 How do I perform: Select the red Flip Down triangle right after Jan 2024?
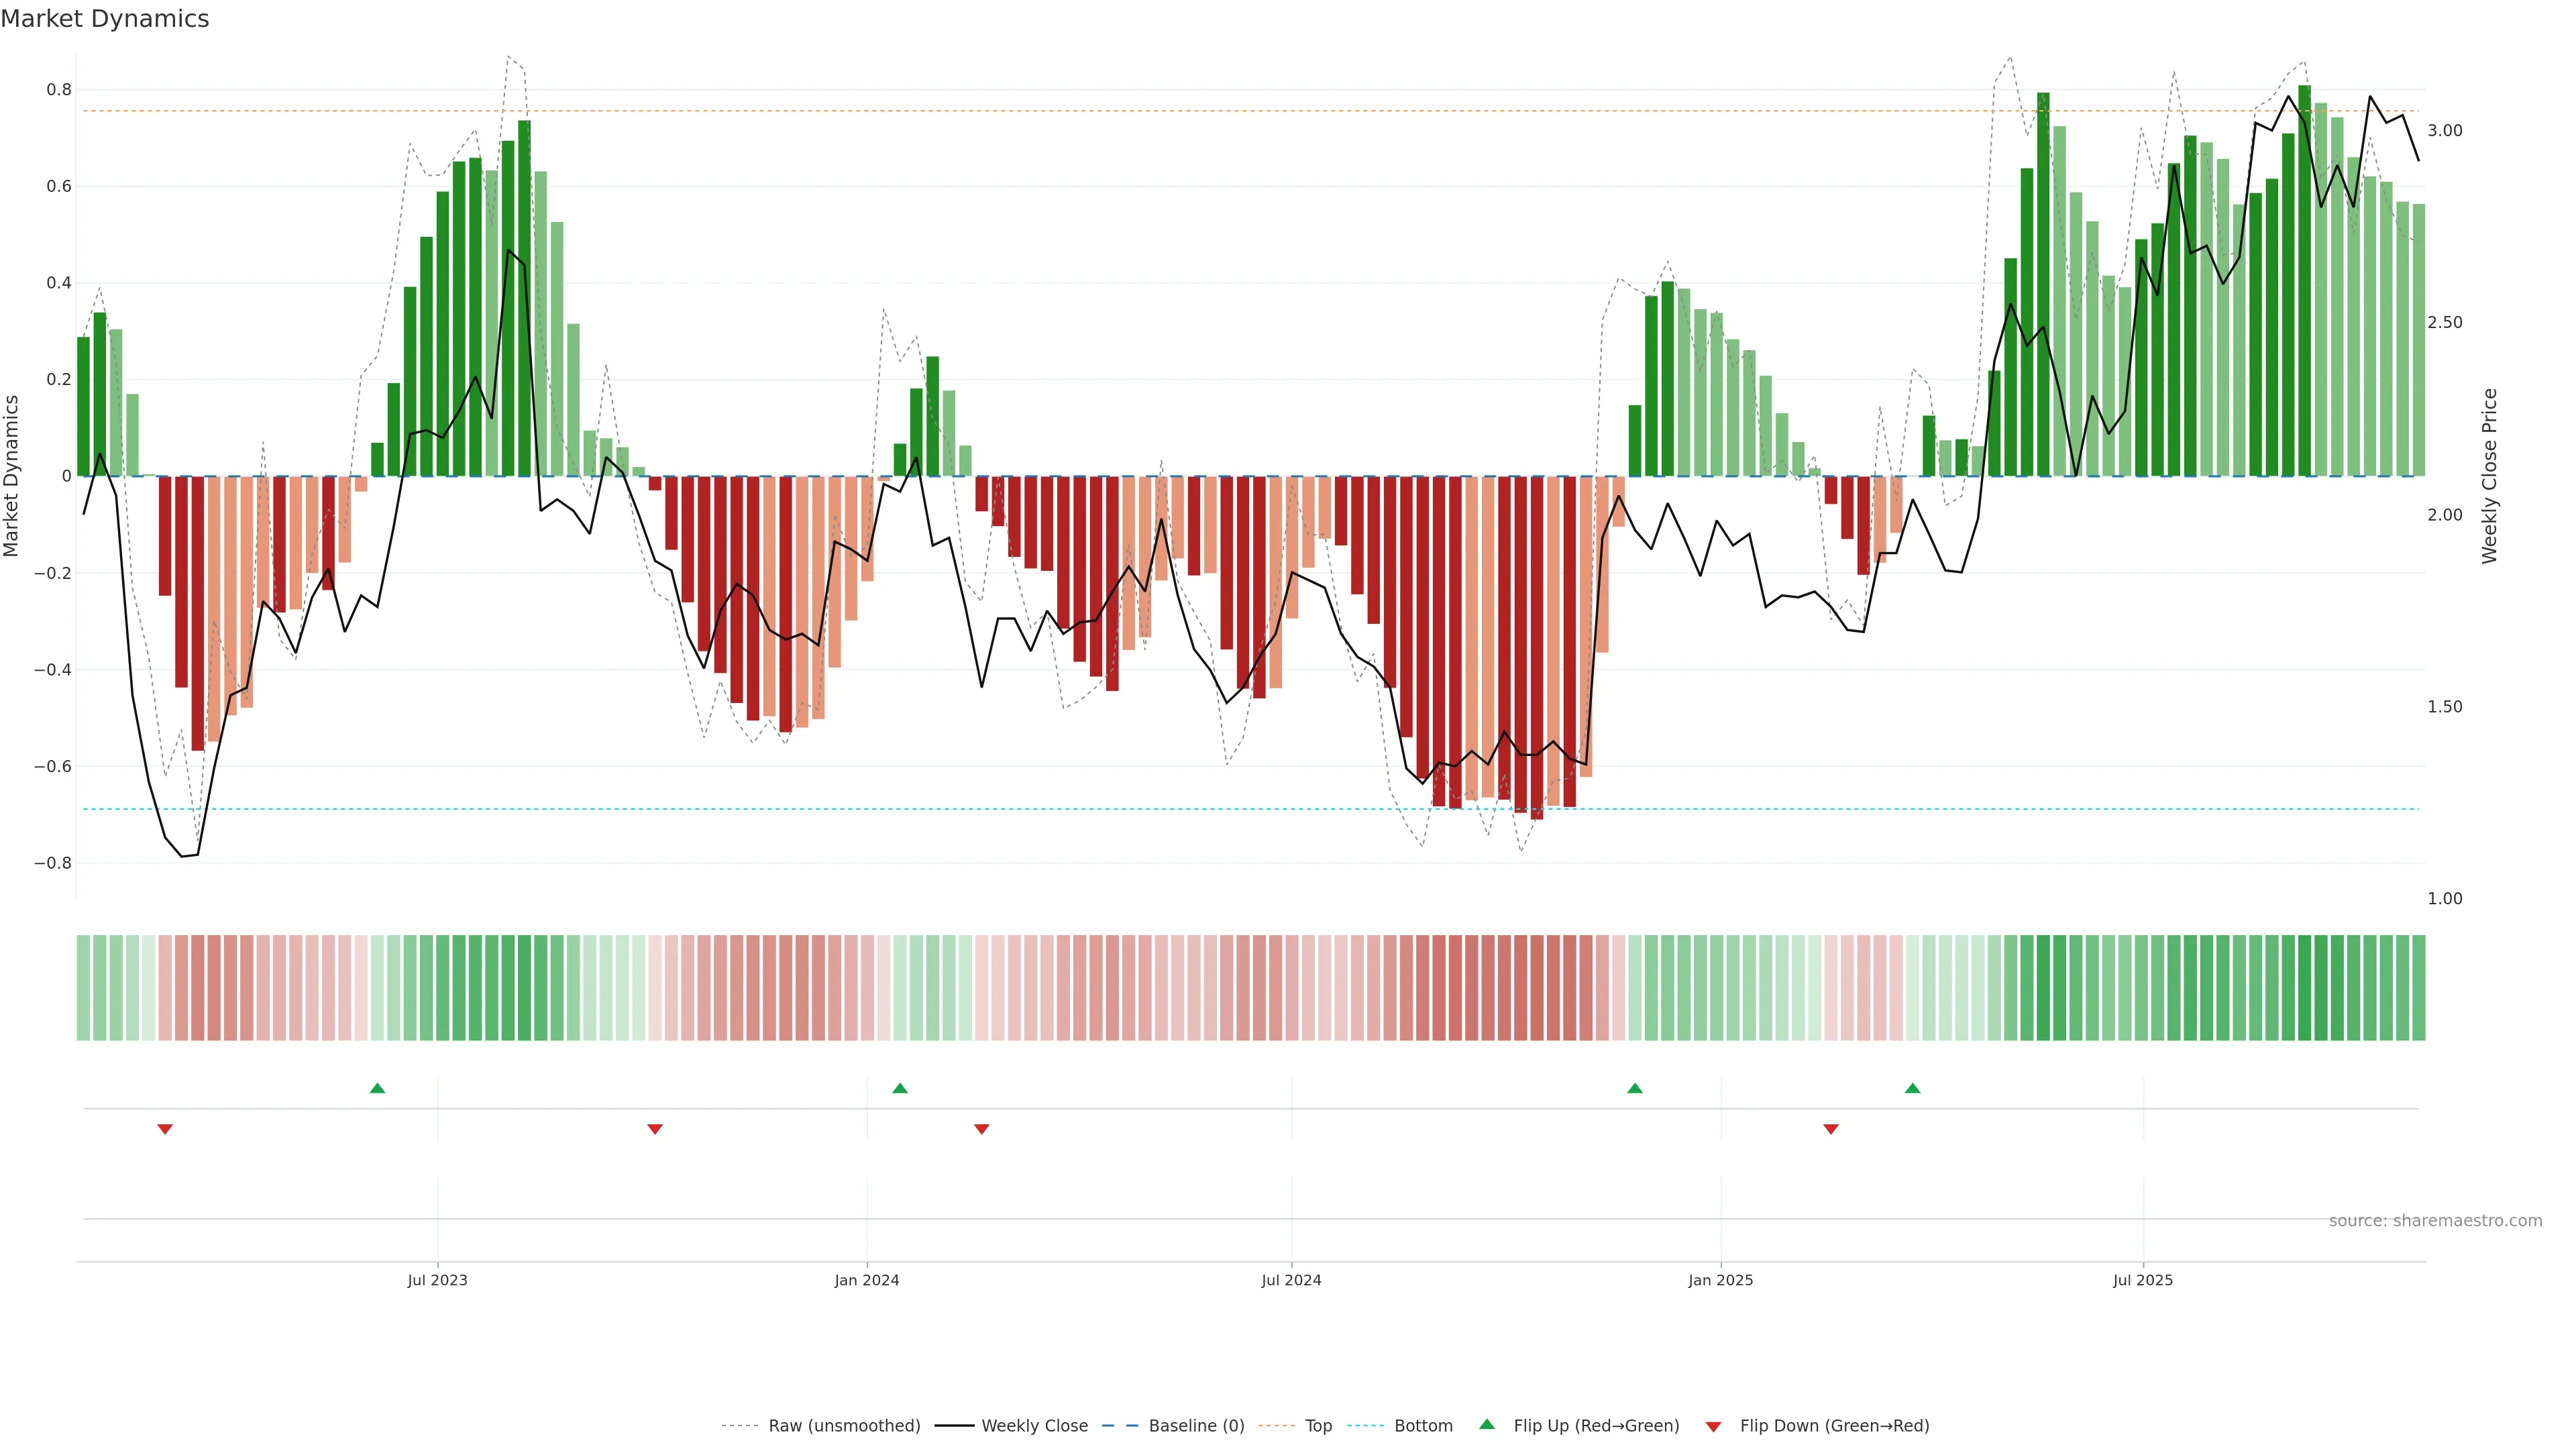coord(982,1129)
